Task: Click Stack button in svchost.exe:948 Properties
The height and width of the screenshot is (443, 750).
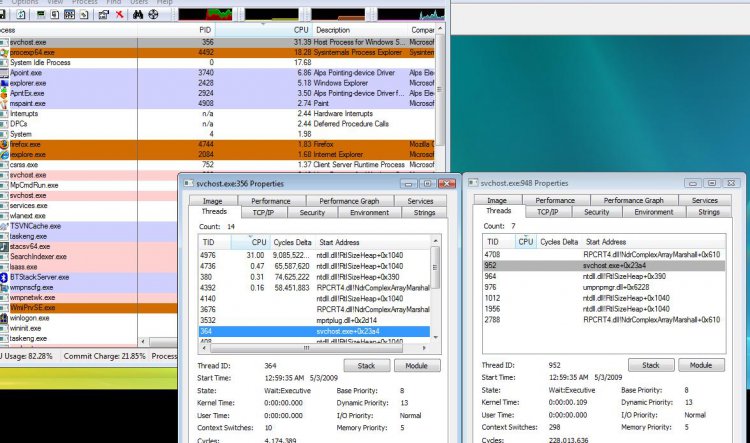Action: [651, 365]
